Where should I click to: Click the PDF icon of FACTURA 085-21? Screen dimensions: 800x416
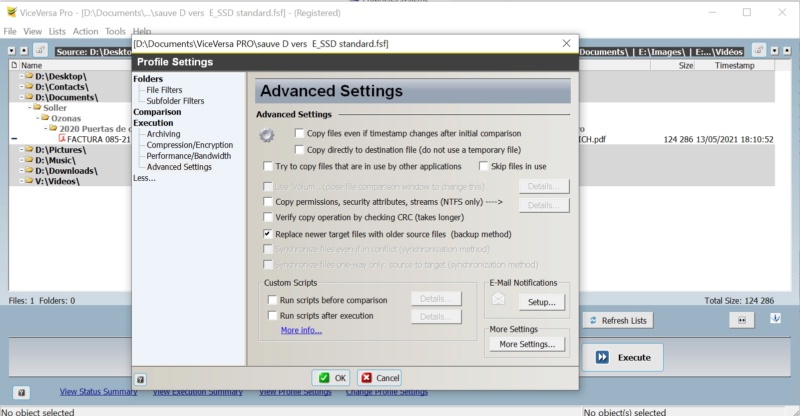tap(62, 139)
